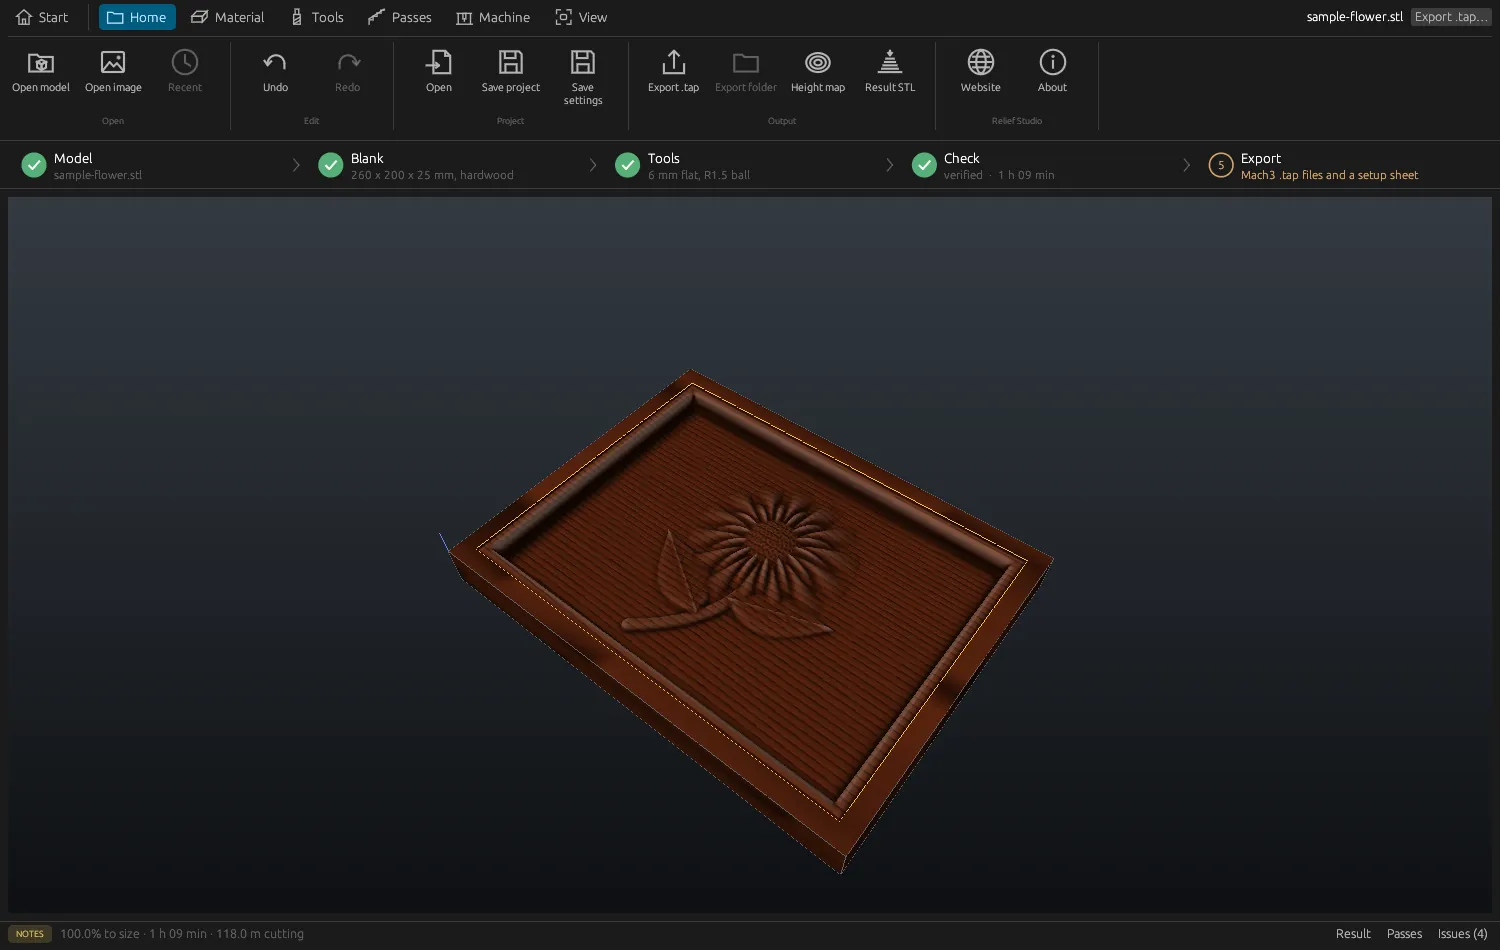
Task: Click the sample-flower.stl file name in title bar
Action: [1354, 17]
